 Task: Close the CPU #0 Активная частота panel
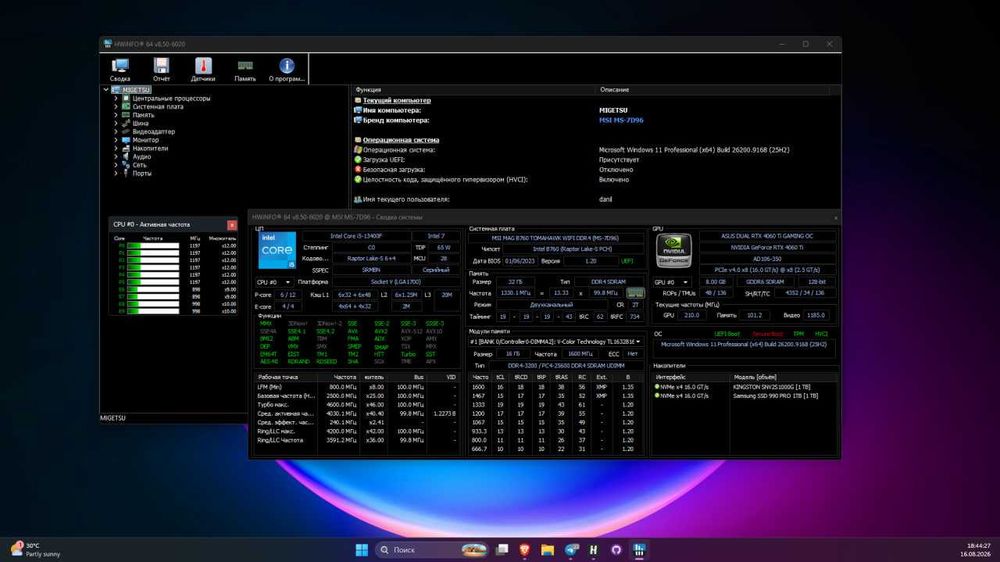pyautogui.click(x=232, y=225)
